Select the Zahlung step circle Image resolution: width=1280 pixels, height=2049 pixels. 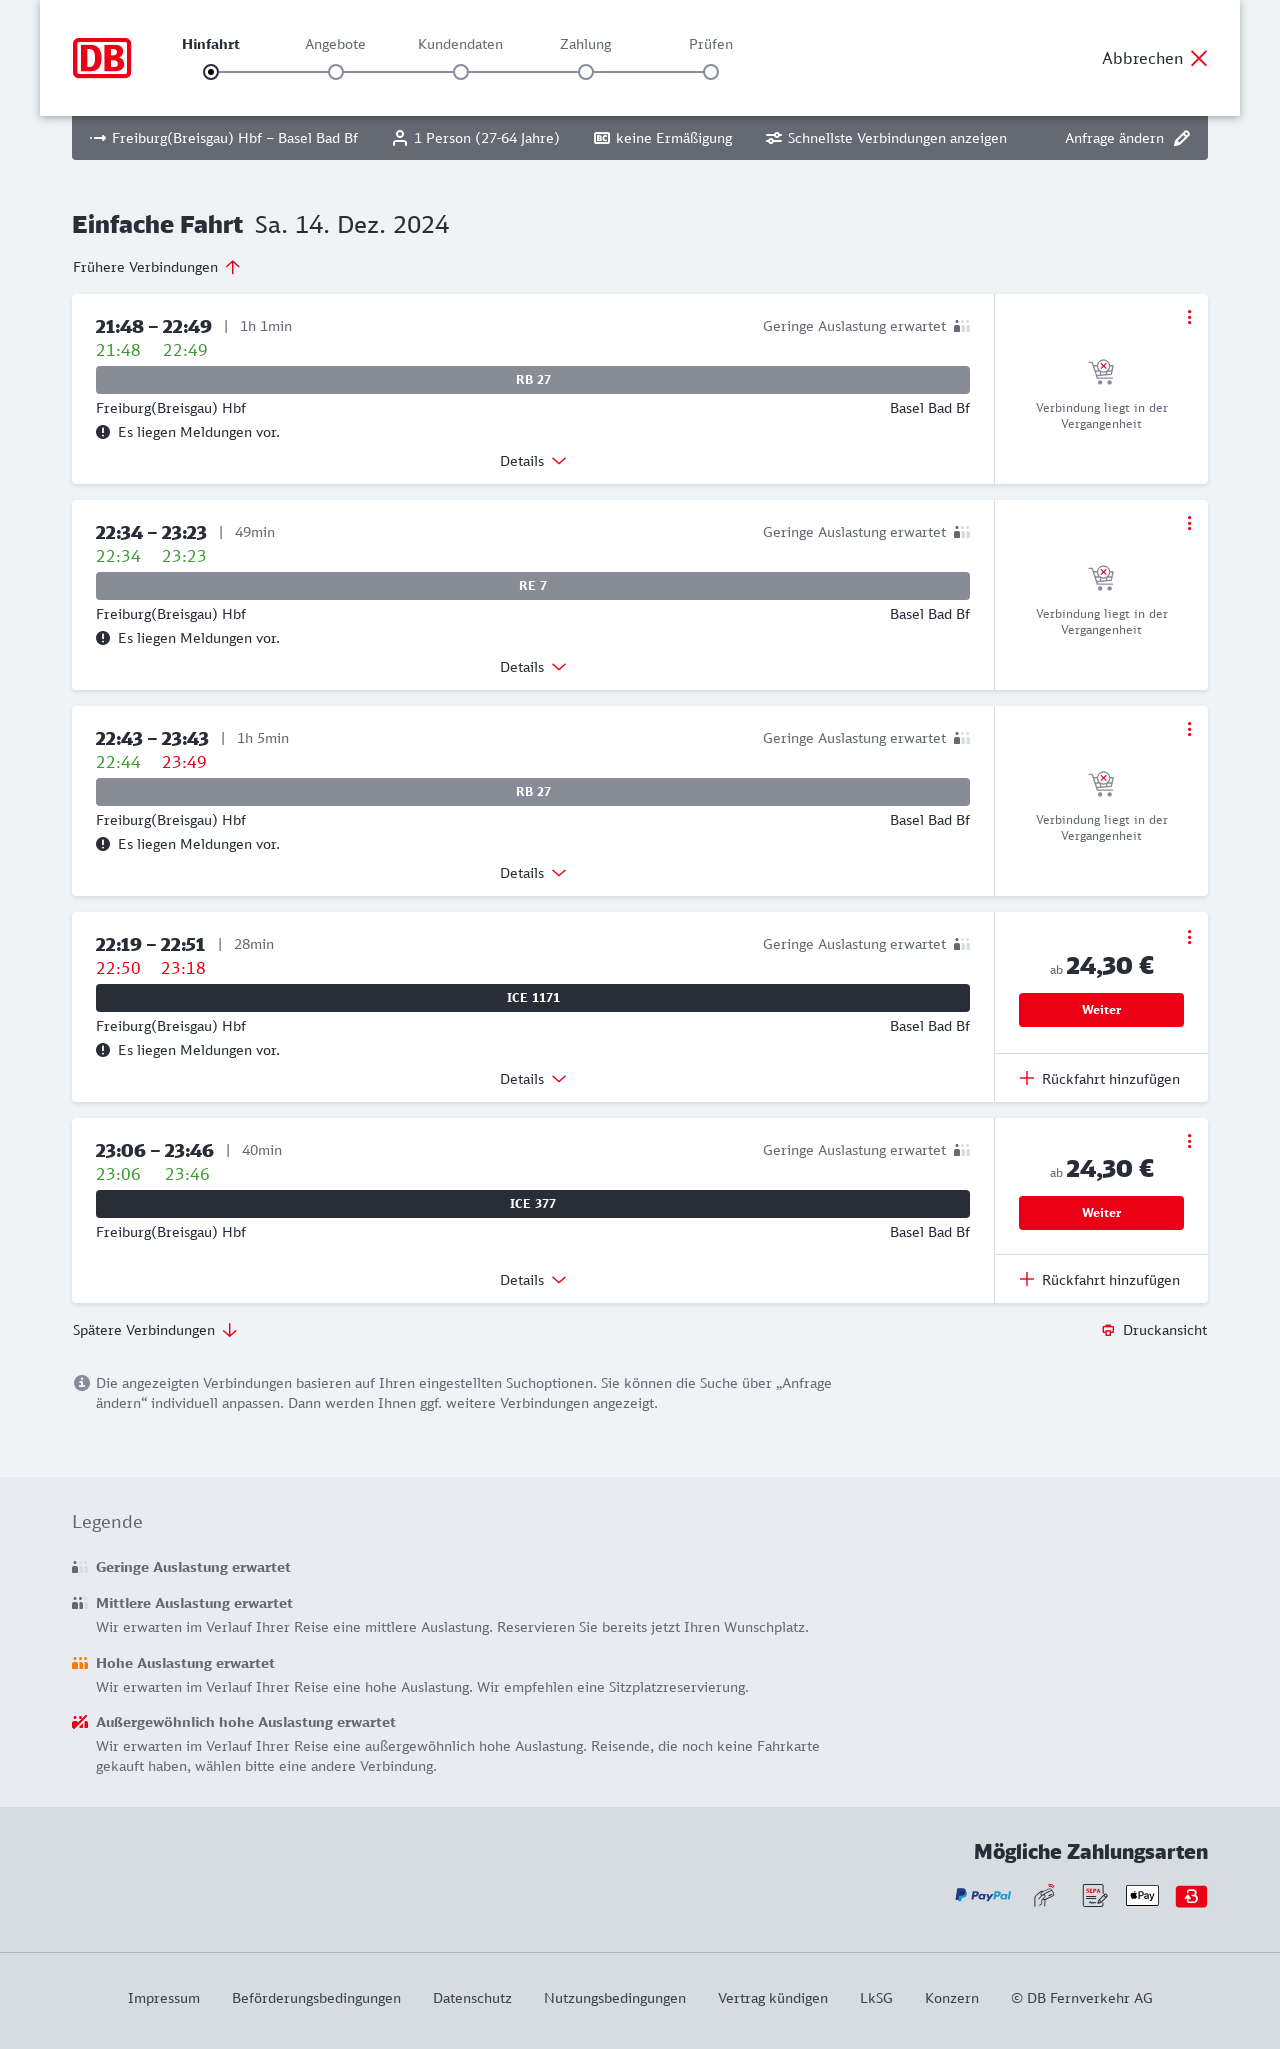tap(586, 72)
